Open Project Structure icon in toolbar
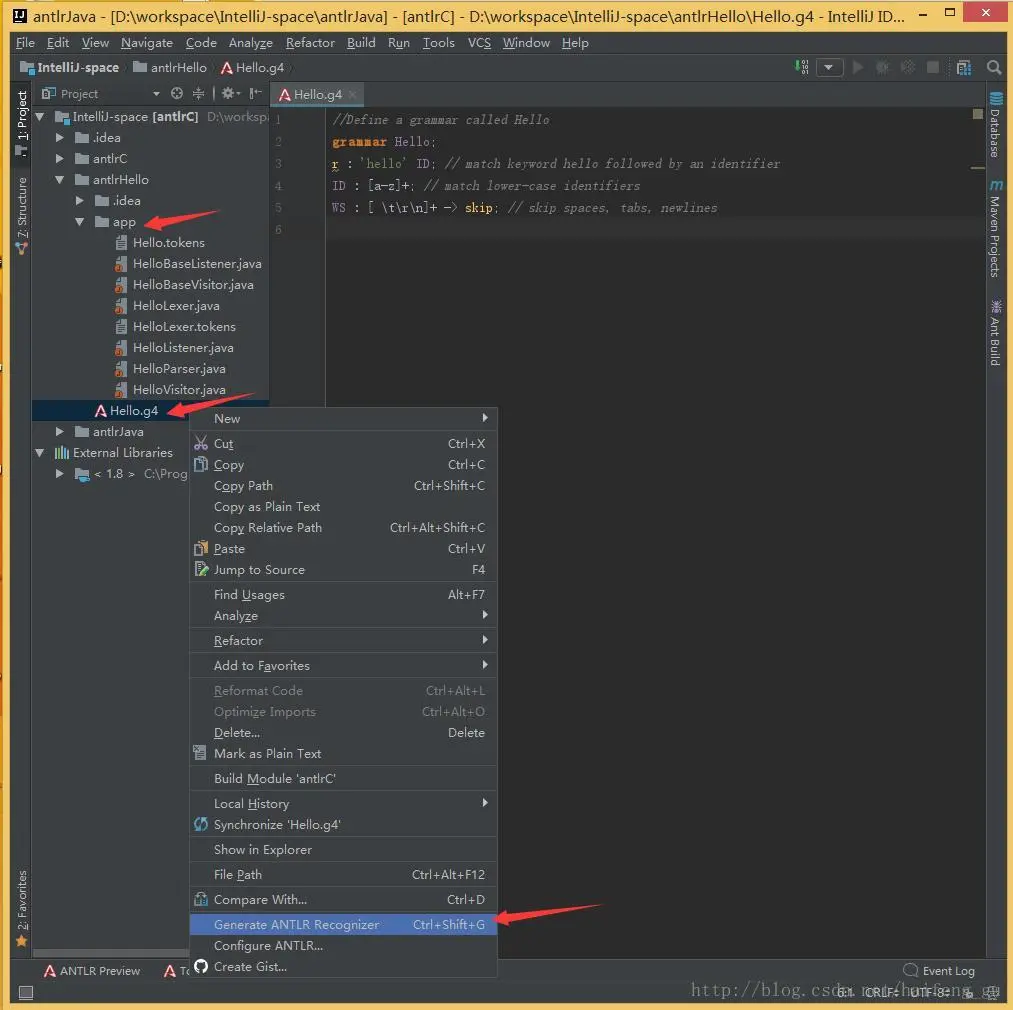 tap(964, 67)
